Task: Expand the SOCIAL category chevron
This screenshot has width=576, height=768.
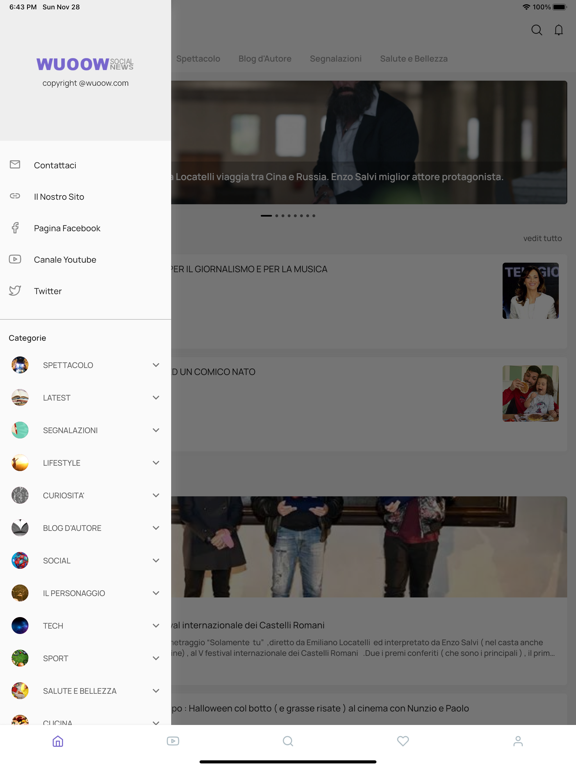Action: click(x=156, y=560)
